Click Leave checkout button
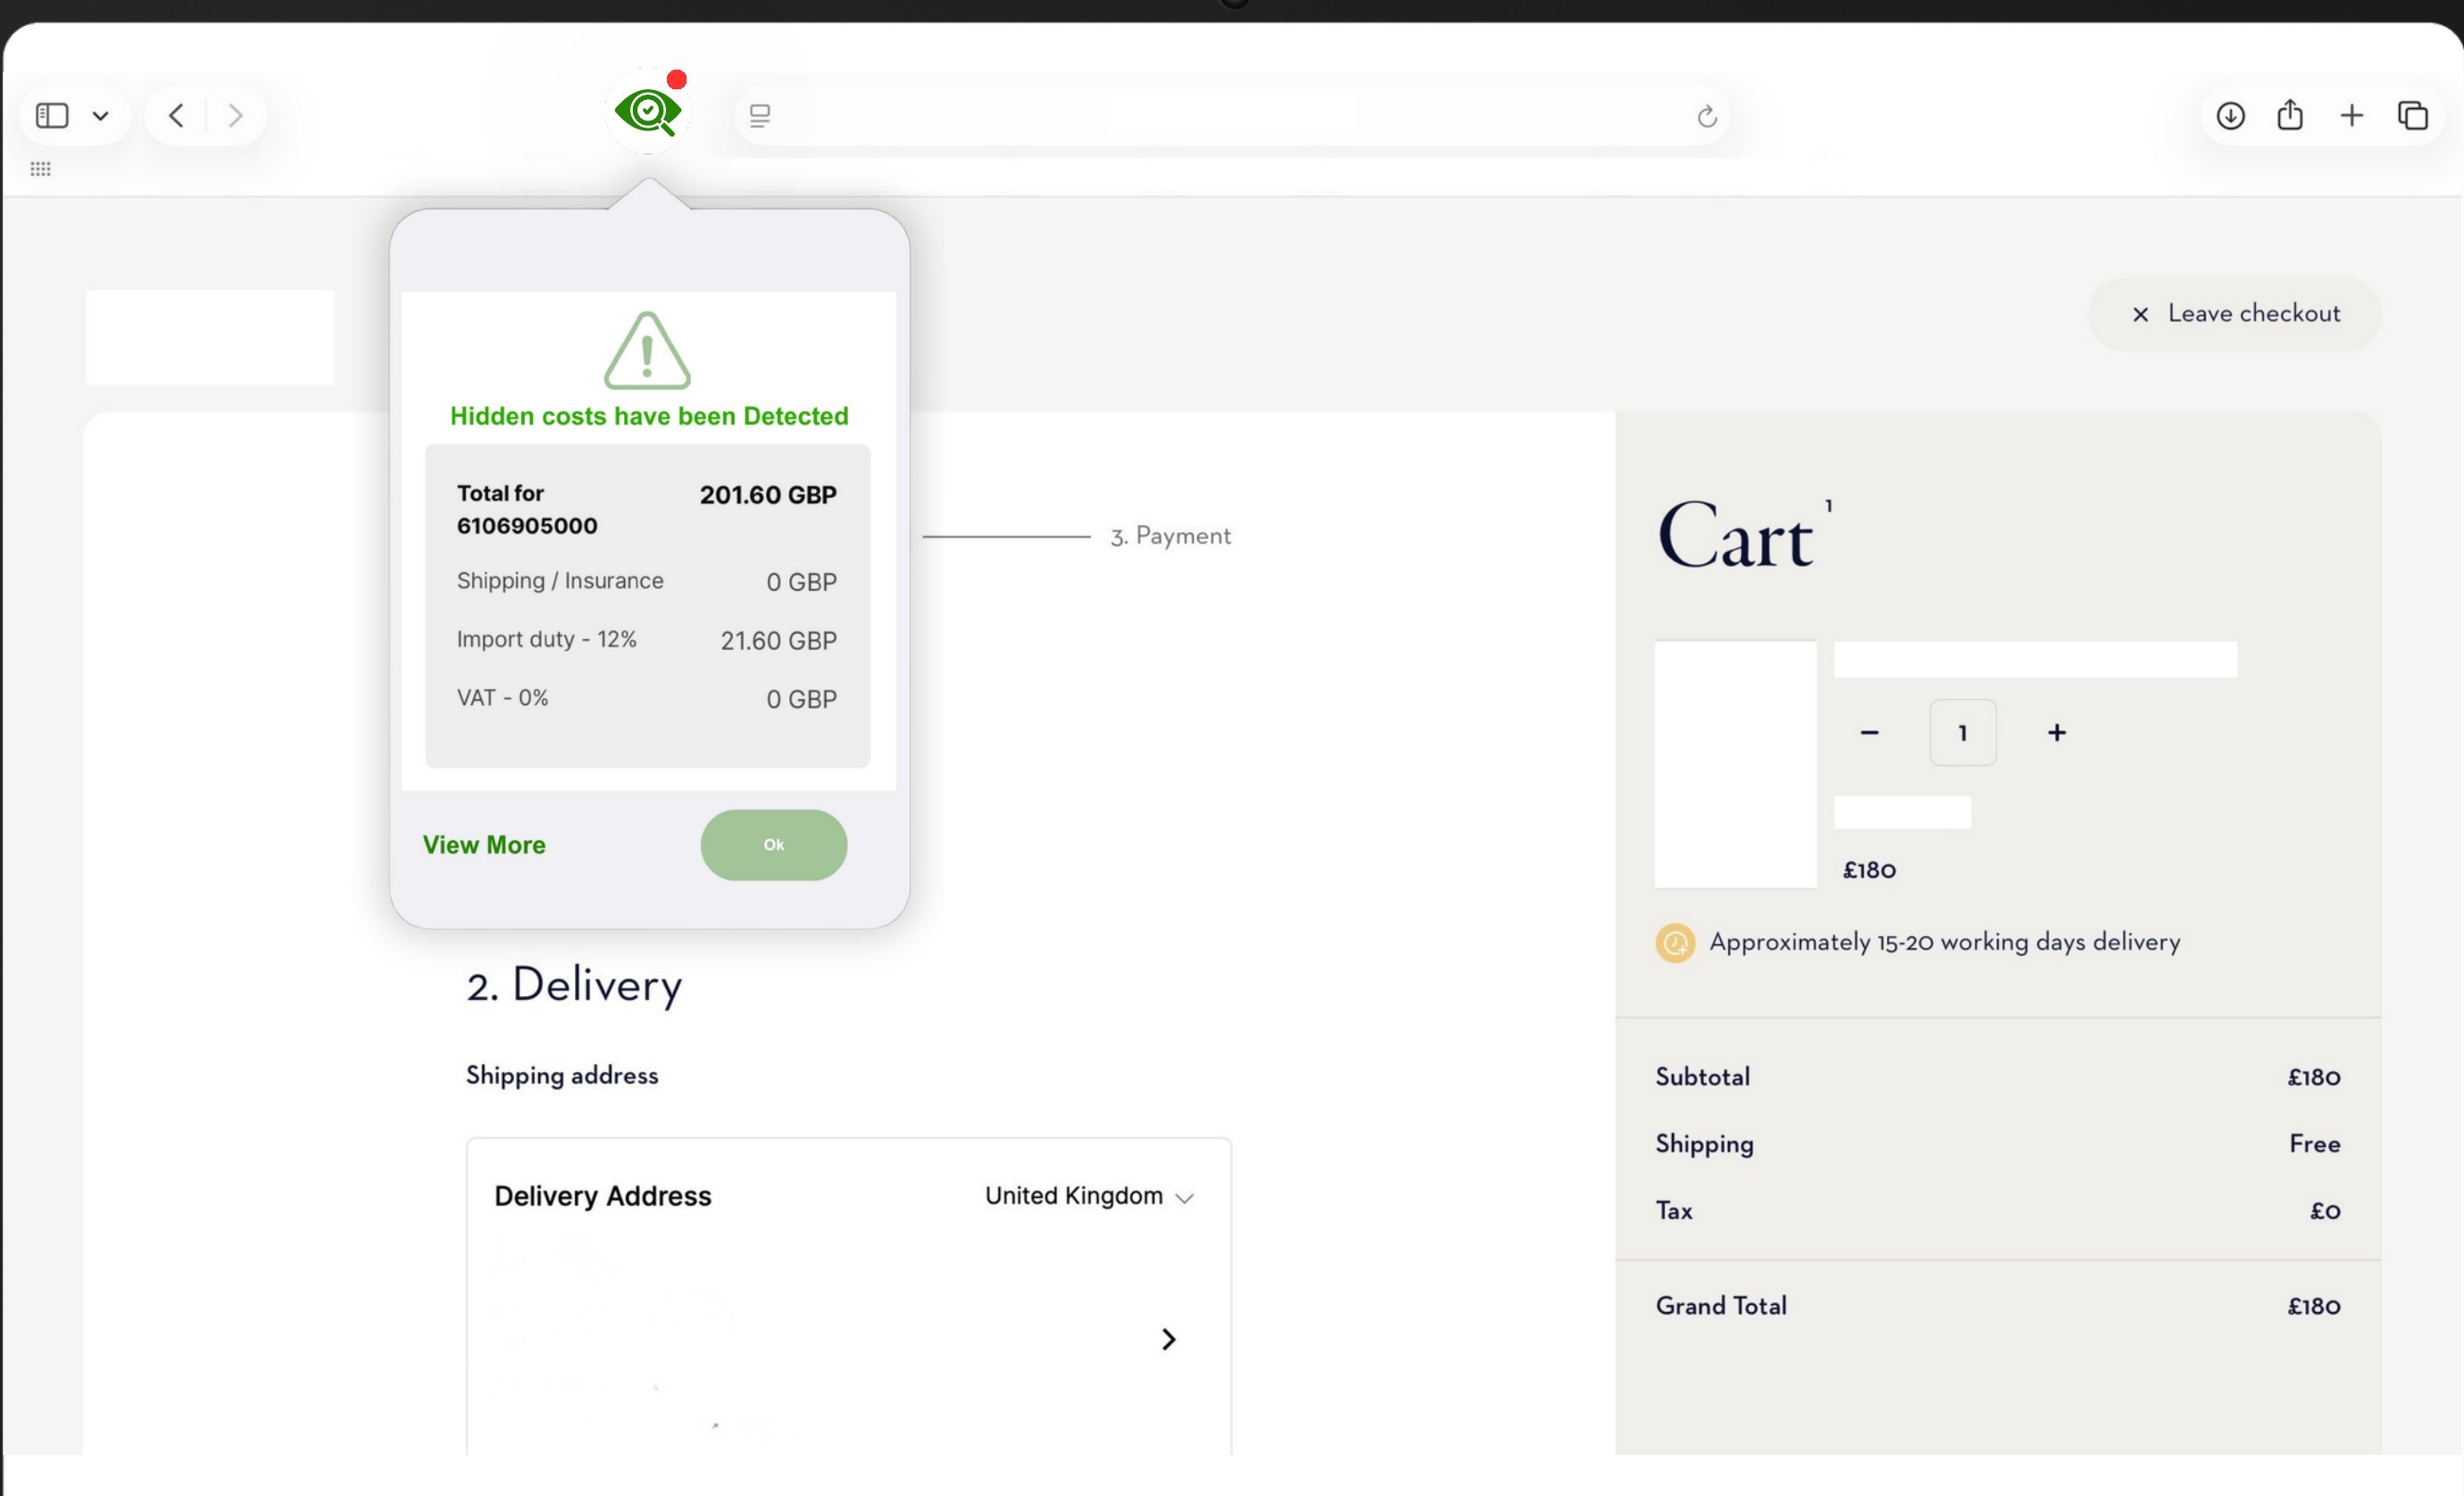Image resolution: width=2464 pixels, height=1496 pixels. click(x=2234, y=314)
